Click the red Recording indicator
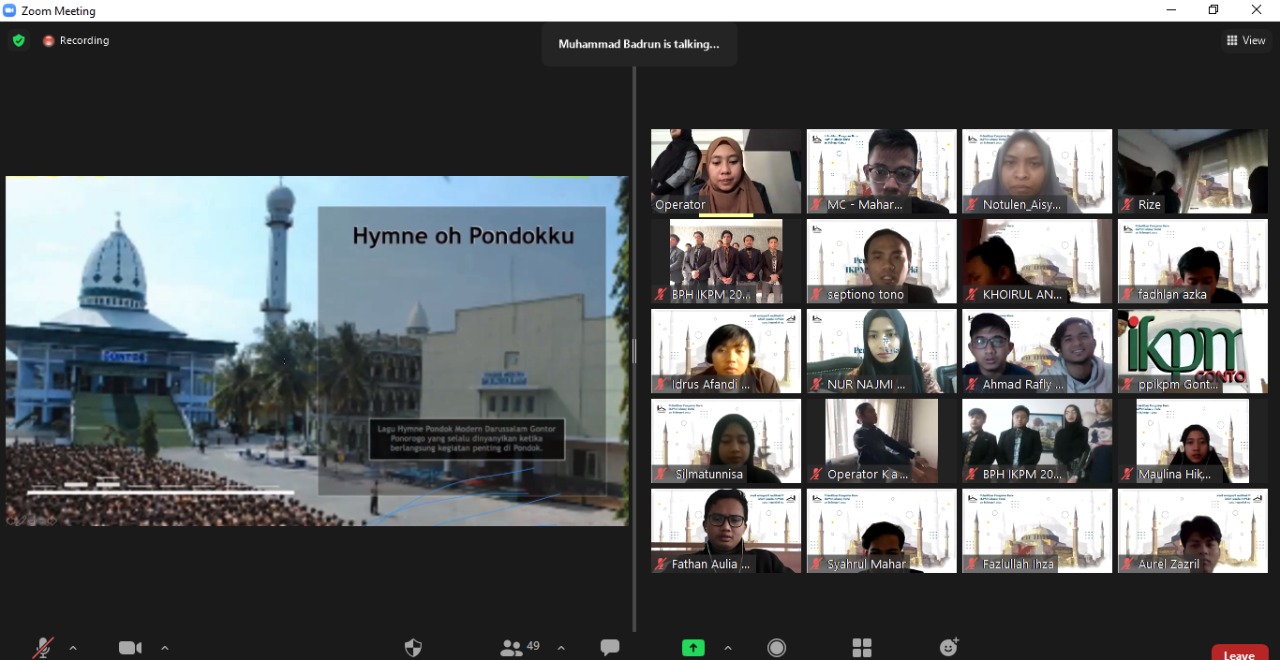Image resolution: width=1280 pixels, height=660 pixels. pyautogui.click(x=76, y=40)
